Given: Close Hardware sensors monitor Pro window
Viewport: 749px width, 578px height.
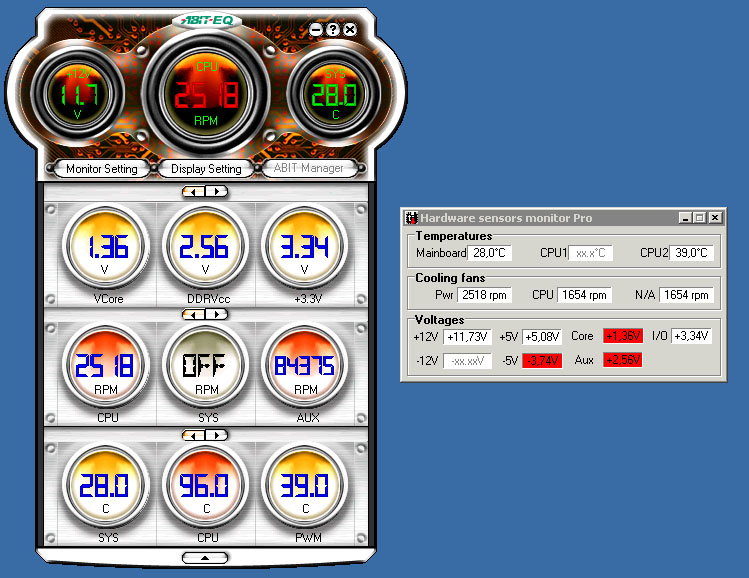Looking at the screenshot, I should (715, 218).
